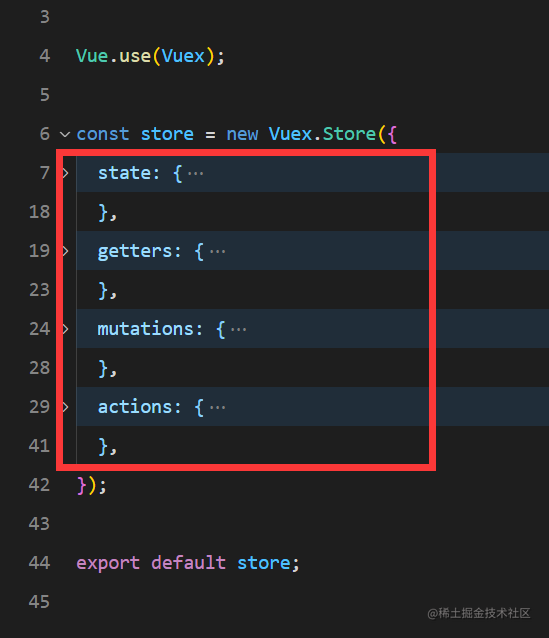Click the ellipsis after getters: {
Viewport: 549px width, 638px height.
tap(217, 251)
